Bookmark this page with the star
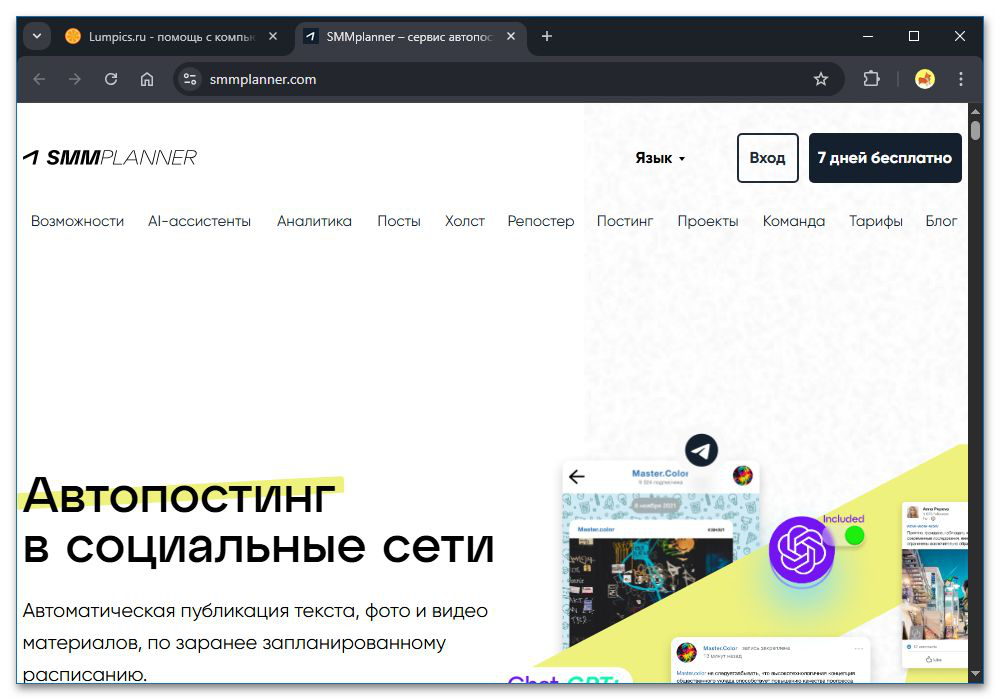Viewport: 1000px width, 700px height. pos(821,79)
